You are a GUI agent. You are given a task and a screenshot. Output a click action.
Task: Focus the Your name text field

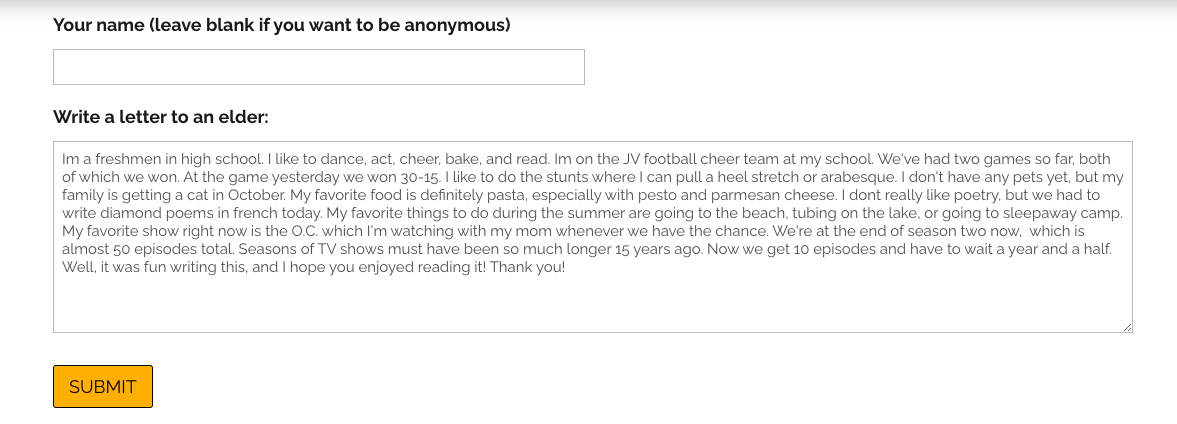pos(318,67)
